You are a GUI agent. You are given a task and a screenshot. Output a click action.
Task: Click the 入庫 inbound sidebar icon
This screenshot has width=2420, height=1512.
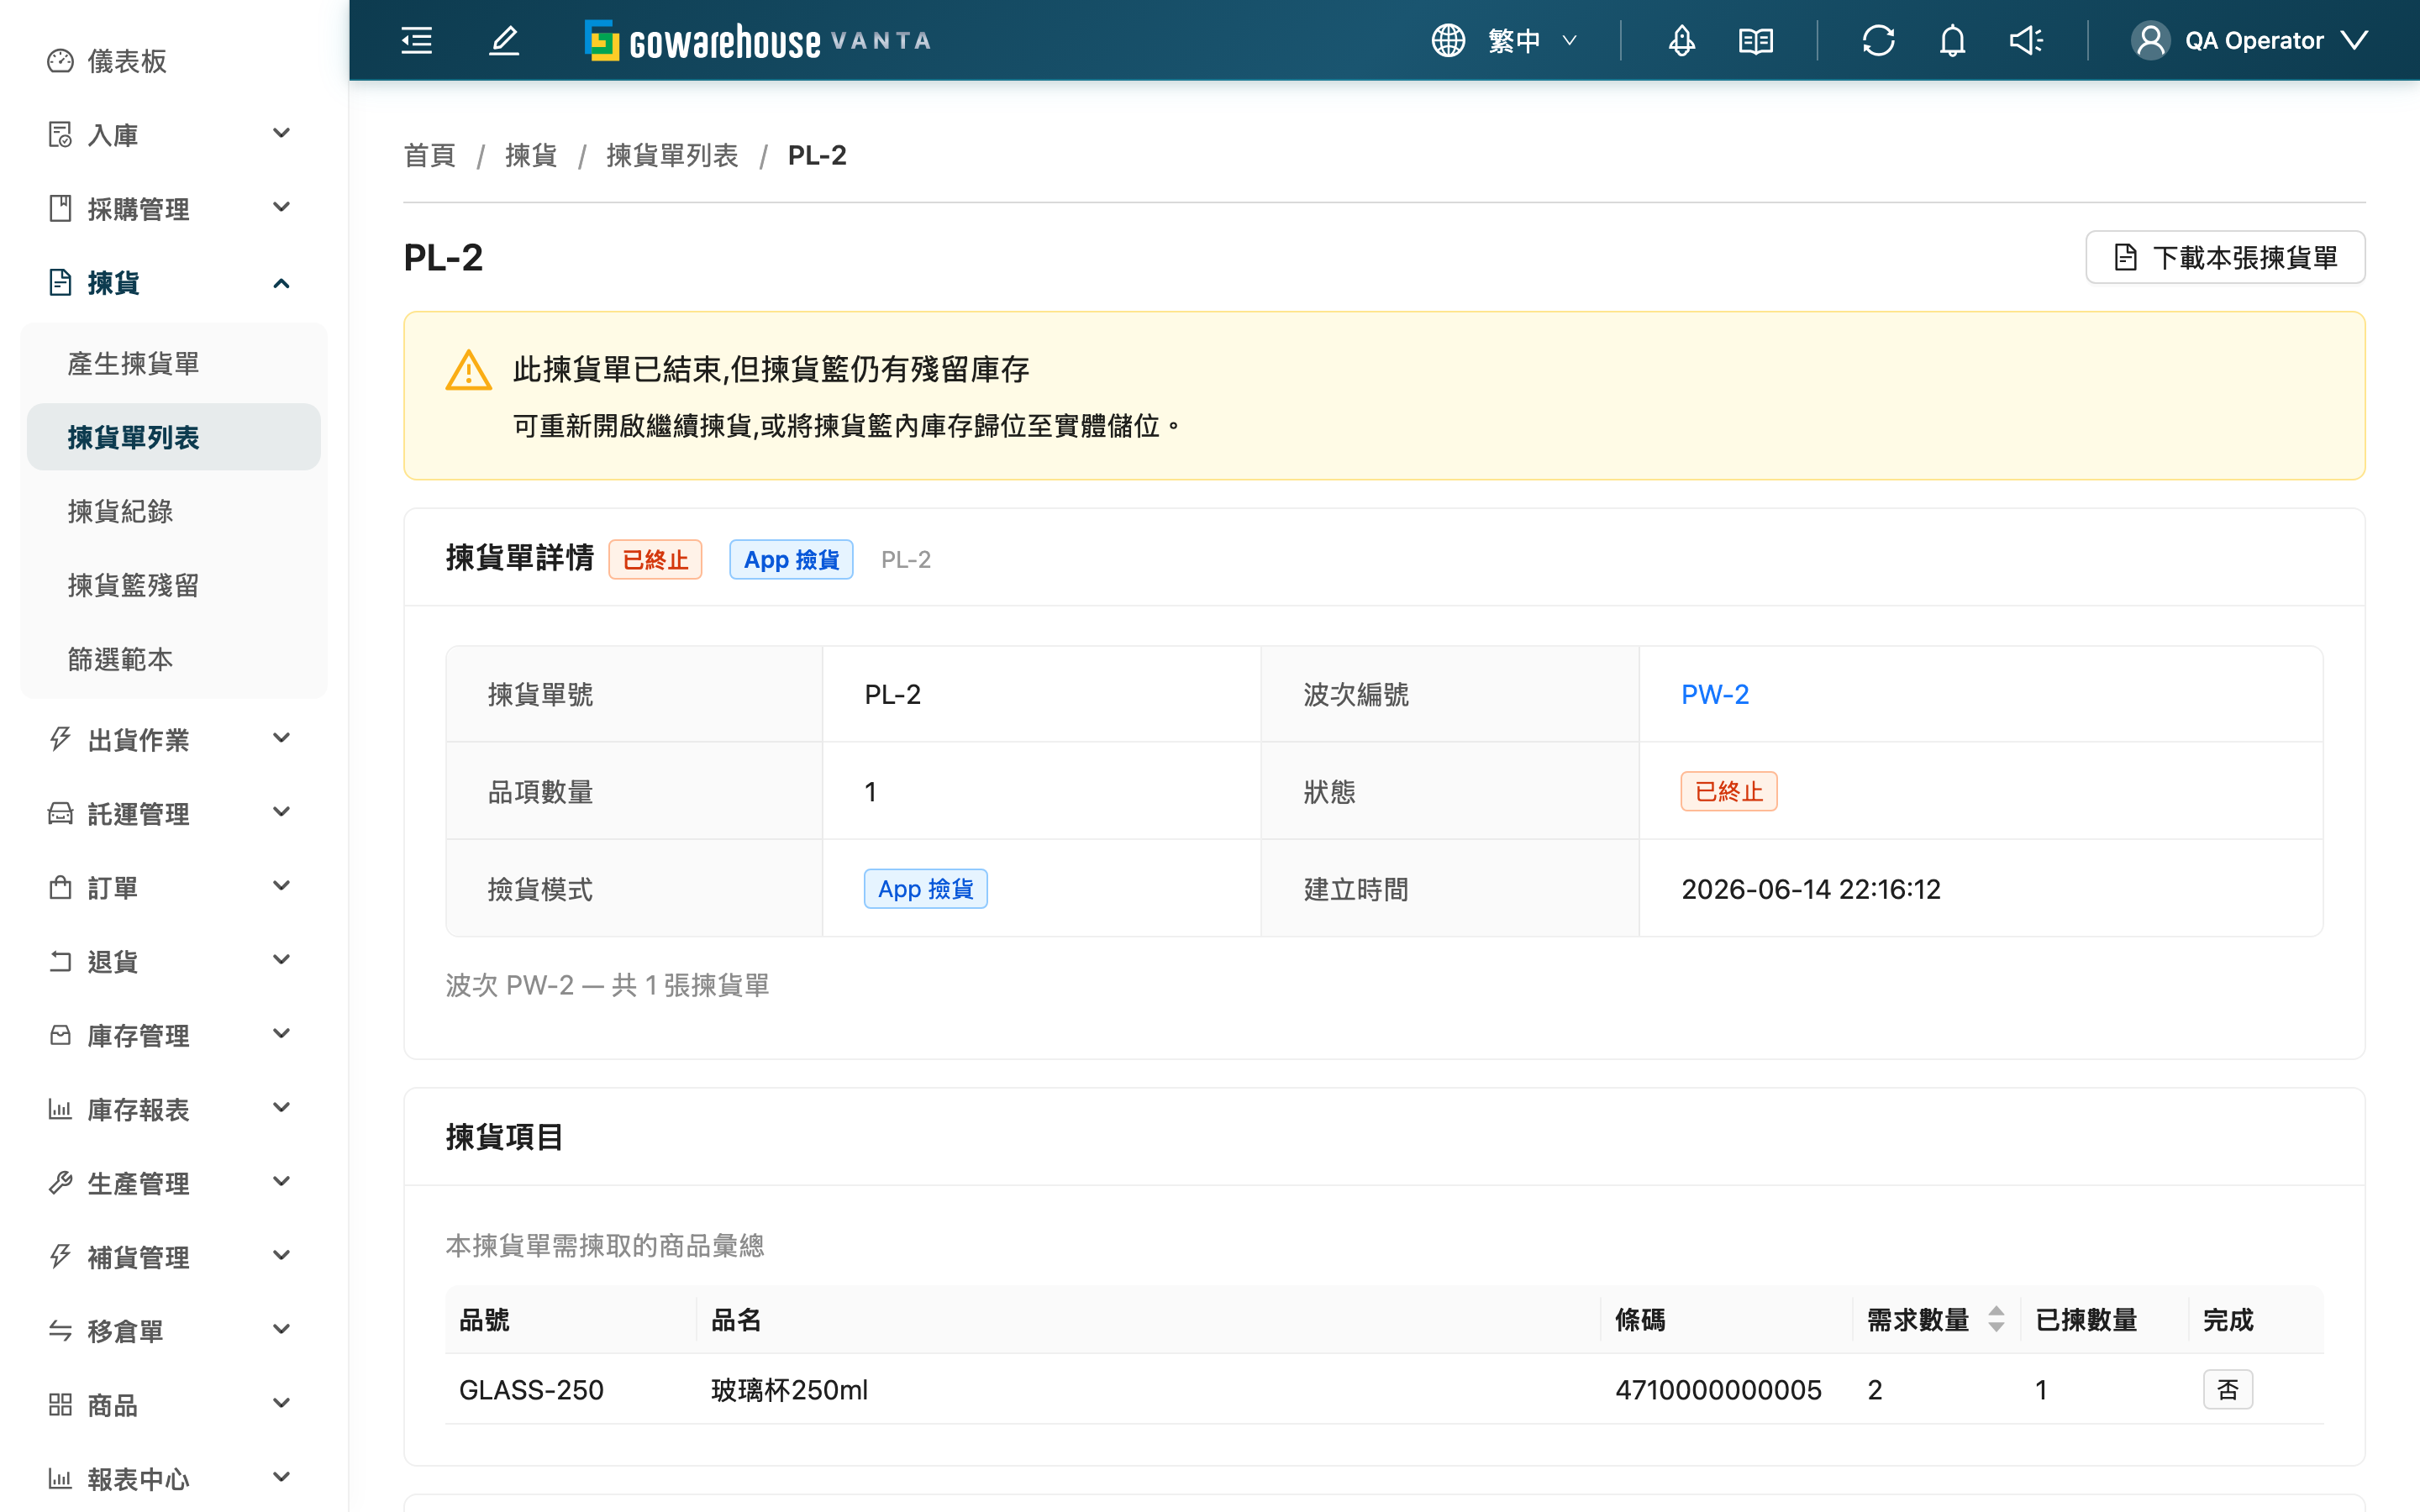(60, 134)
